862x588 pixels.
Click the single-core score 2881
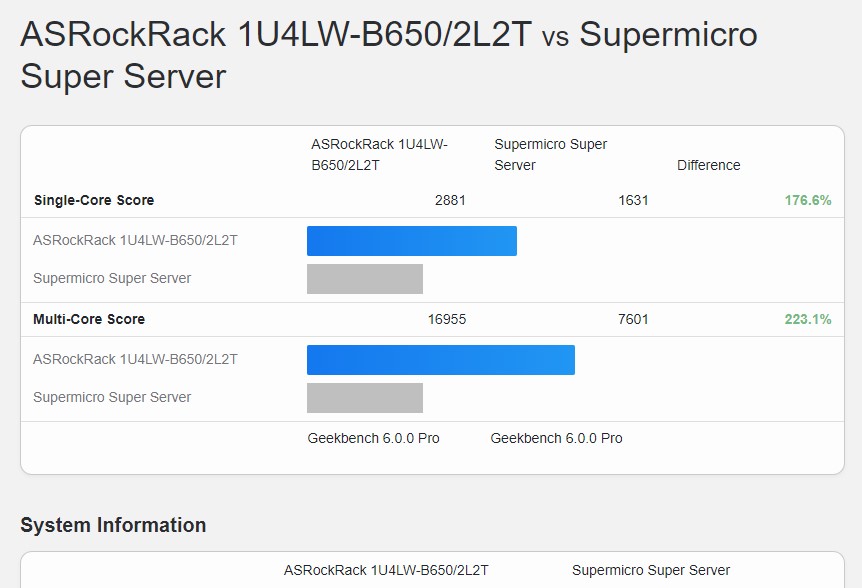[x=450, y=200]
